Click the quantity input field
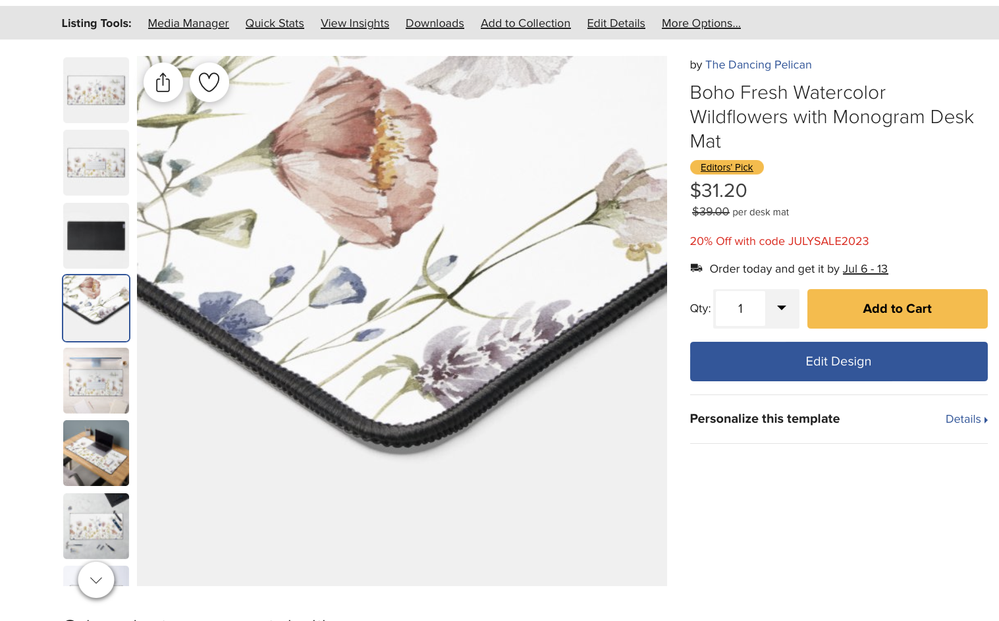Image resolution: width=999 pixels, height=621 pixels. (740, 309)
